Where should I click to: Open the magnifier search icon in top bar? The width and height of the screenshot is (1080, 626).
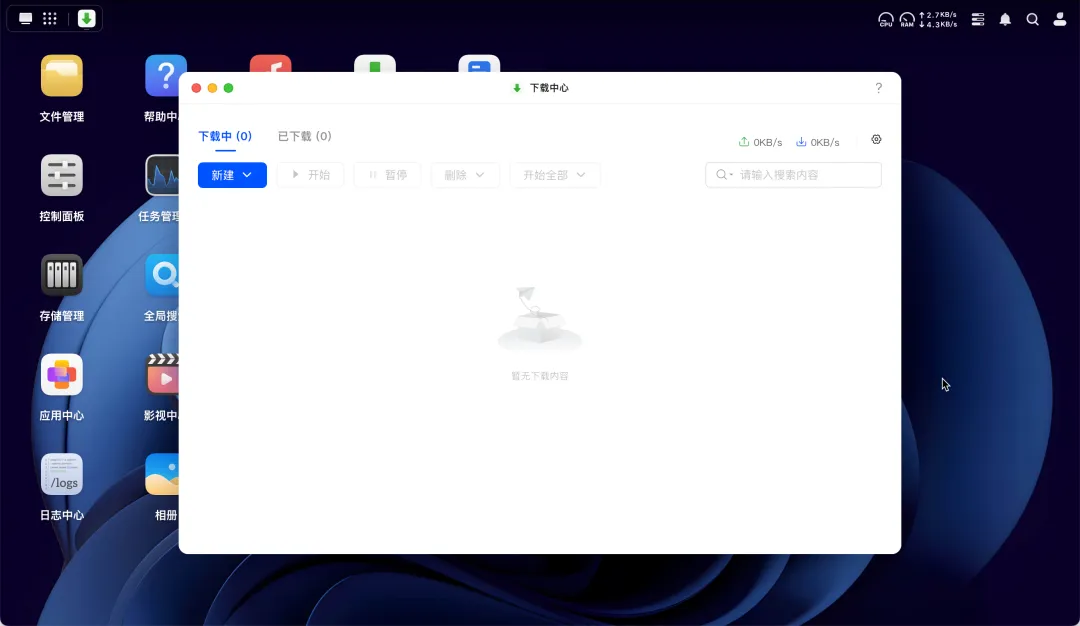(x=1032, y=19)
